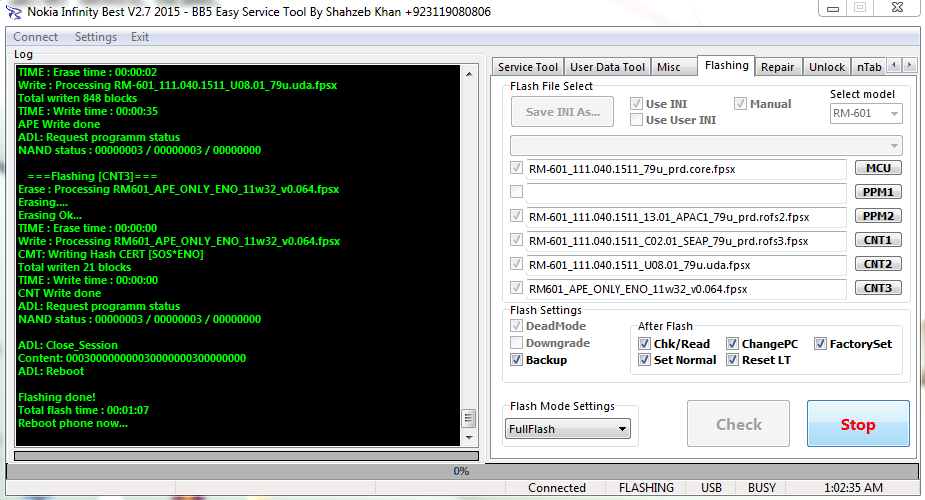Click the BUSY status bar entry

[762, 488]
